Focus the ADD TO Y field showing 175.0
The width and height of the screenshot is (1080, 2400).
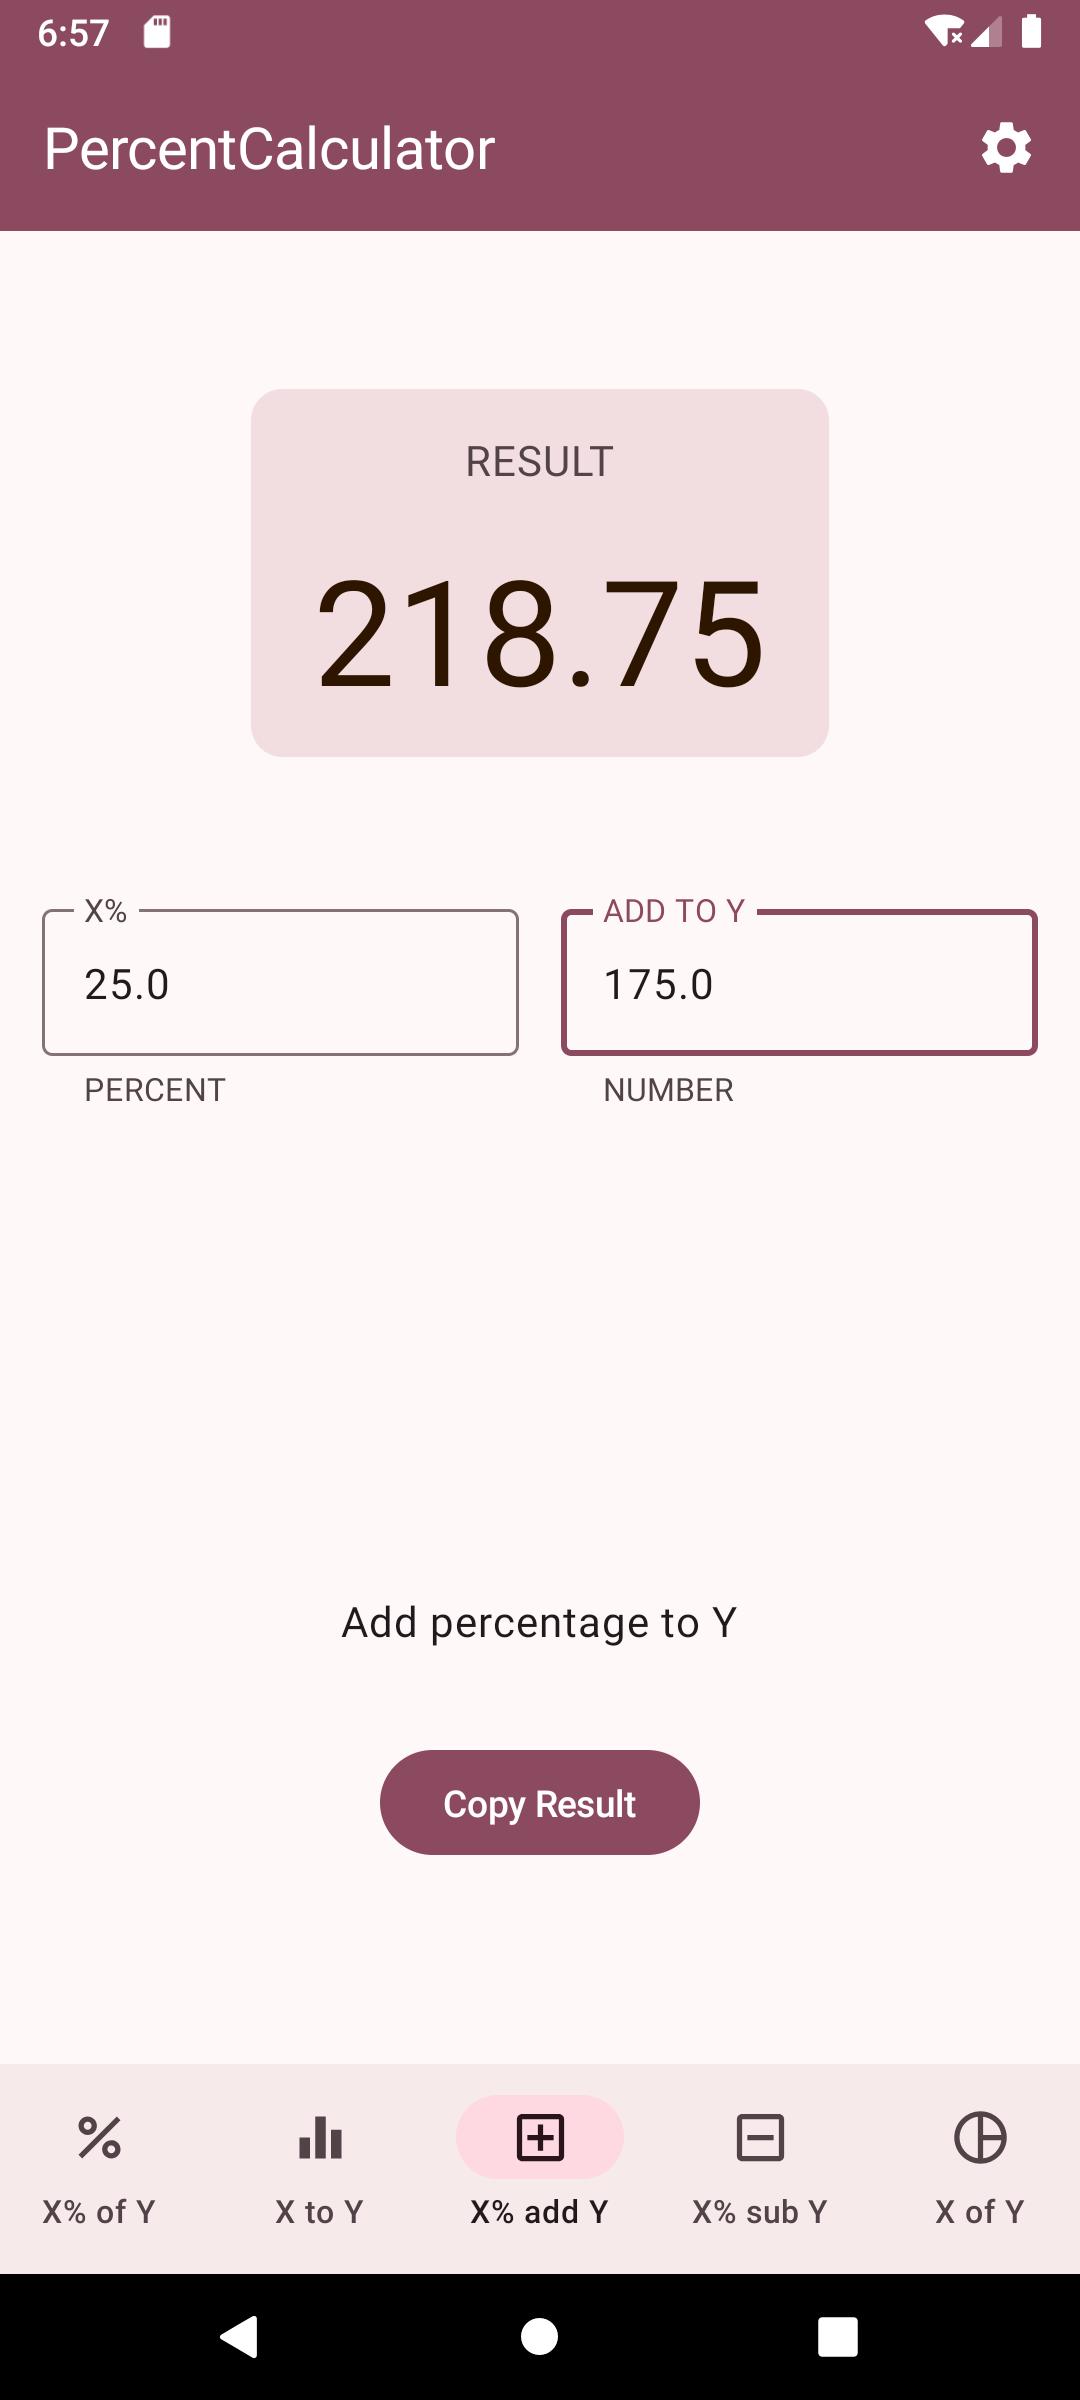(x=799, y=983)
